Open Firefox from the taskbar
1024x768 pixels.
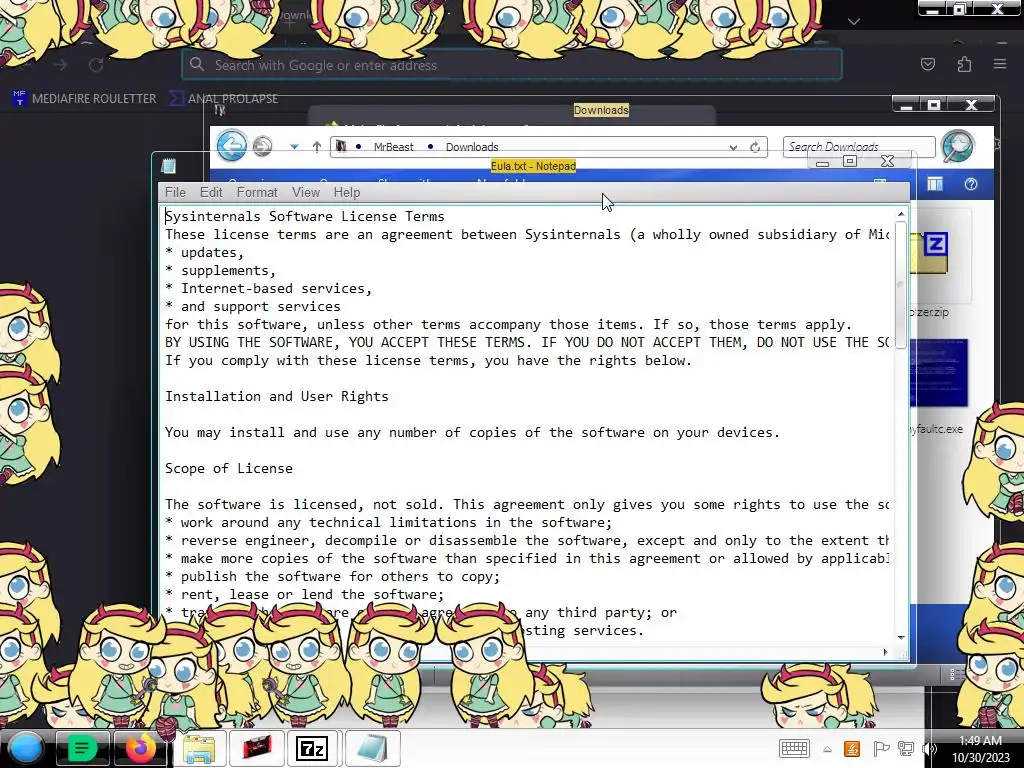[x=140, y=748]
